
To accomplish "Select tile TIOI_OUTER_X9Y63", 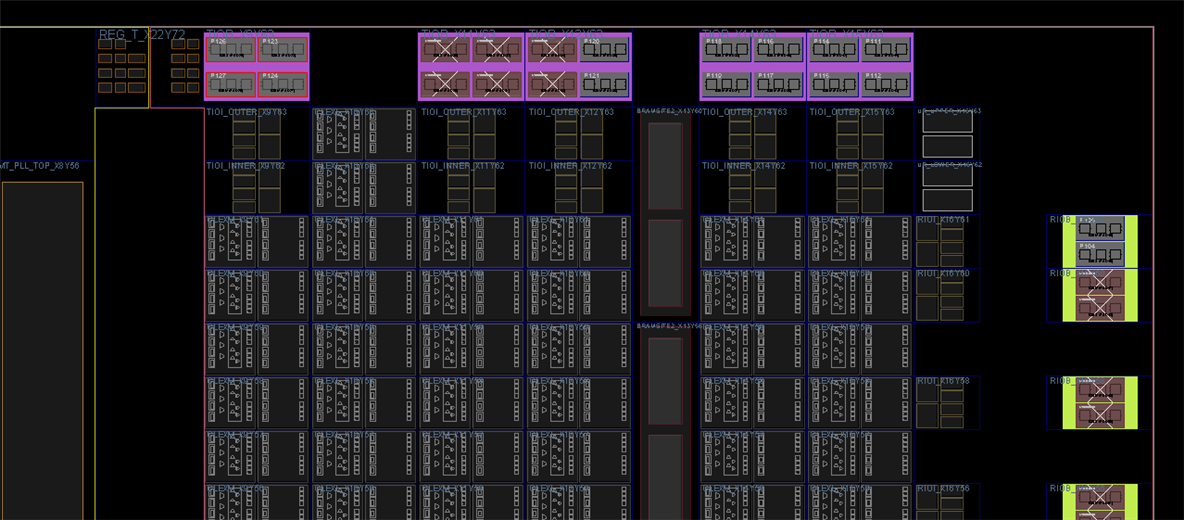I will coord(257,134).
